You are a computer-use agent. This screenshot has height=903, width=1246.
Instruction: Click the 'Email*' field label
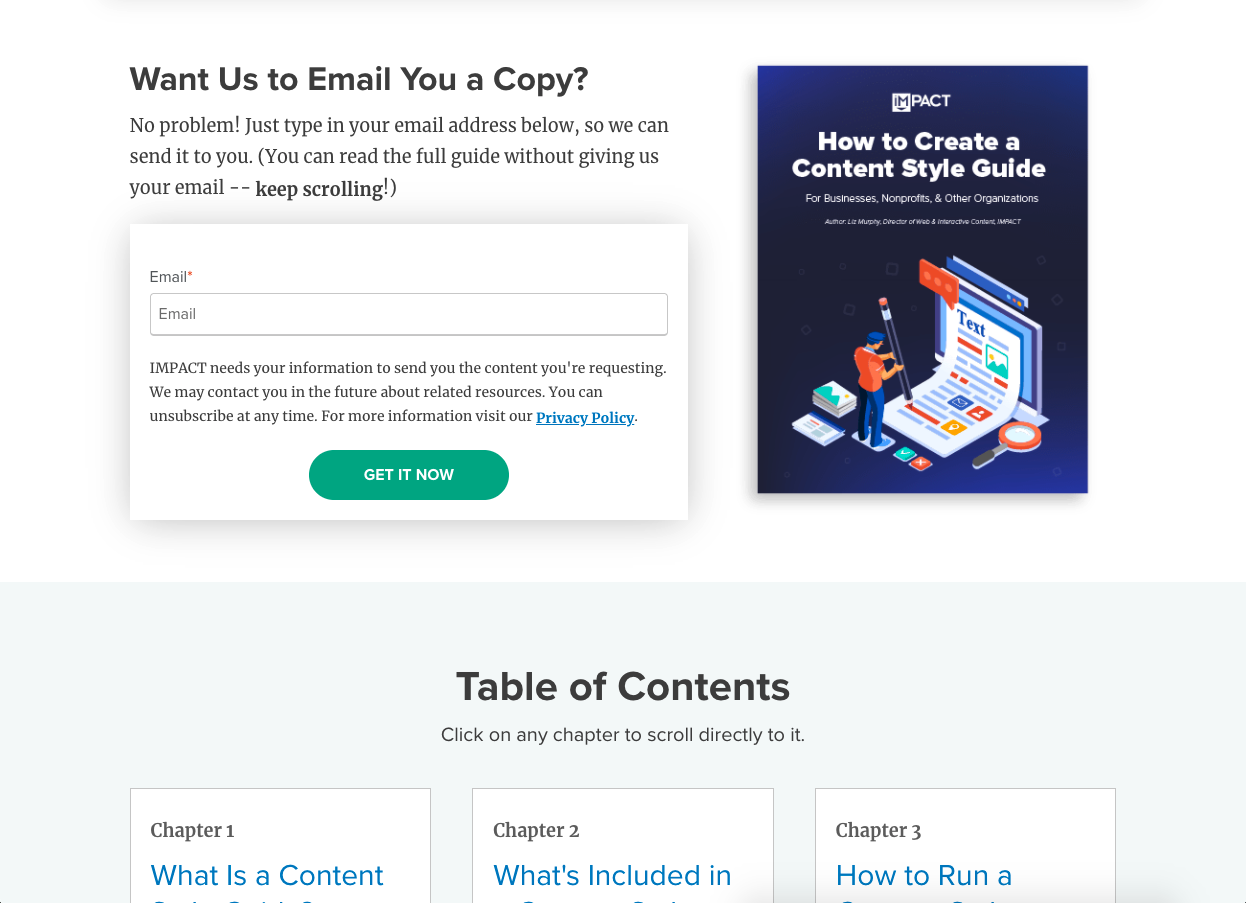click(x=171, y=277)
